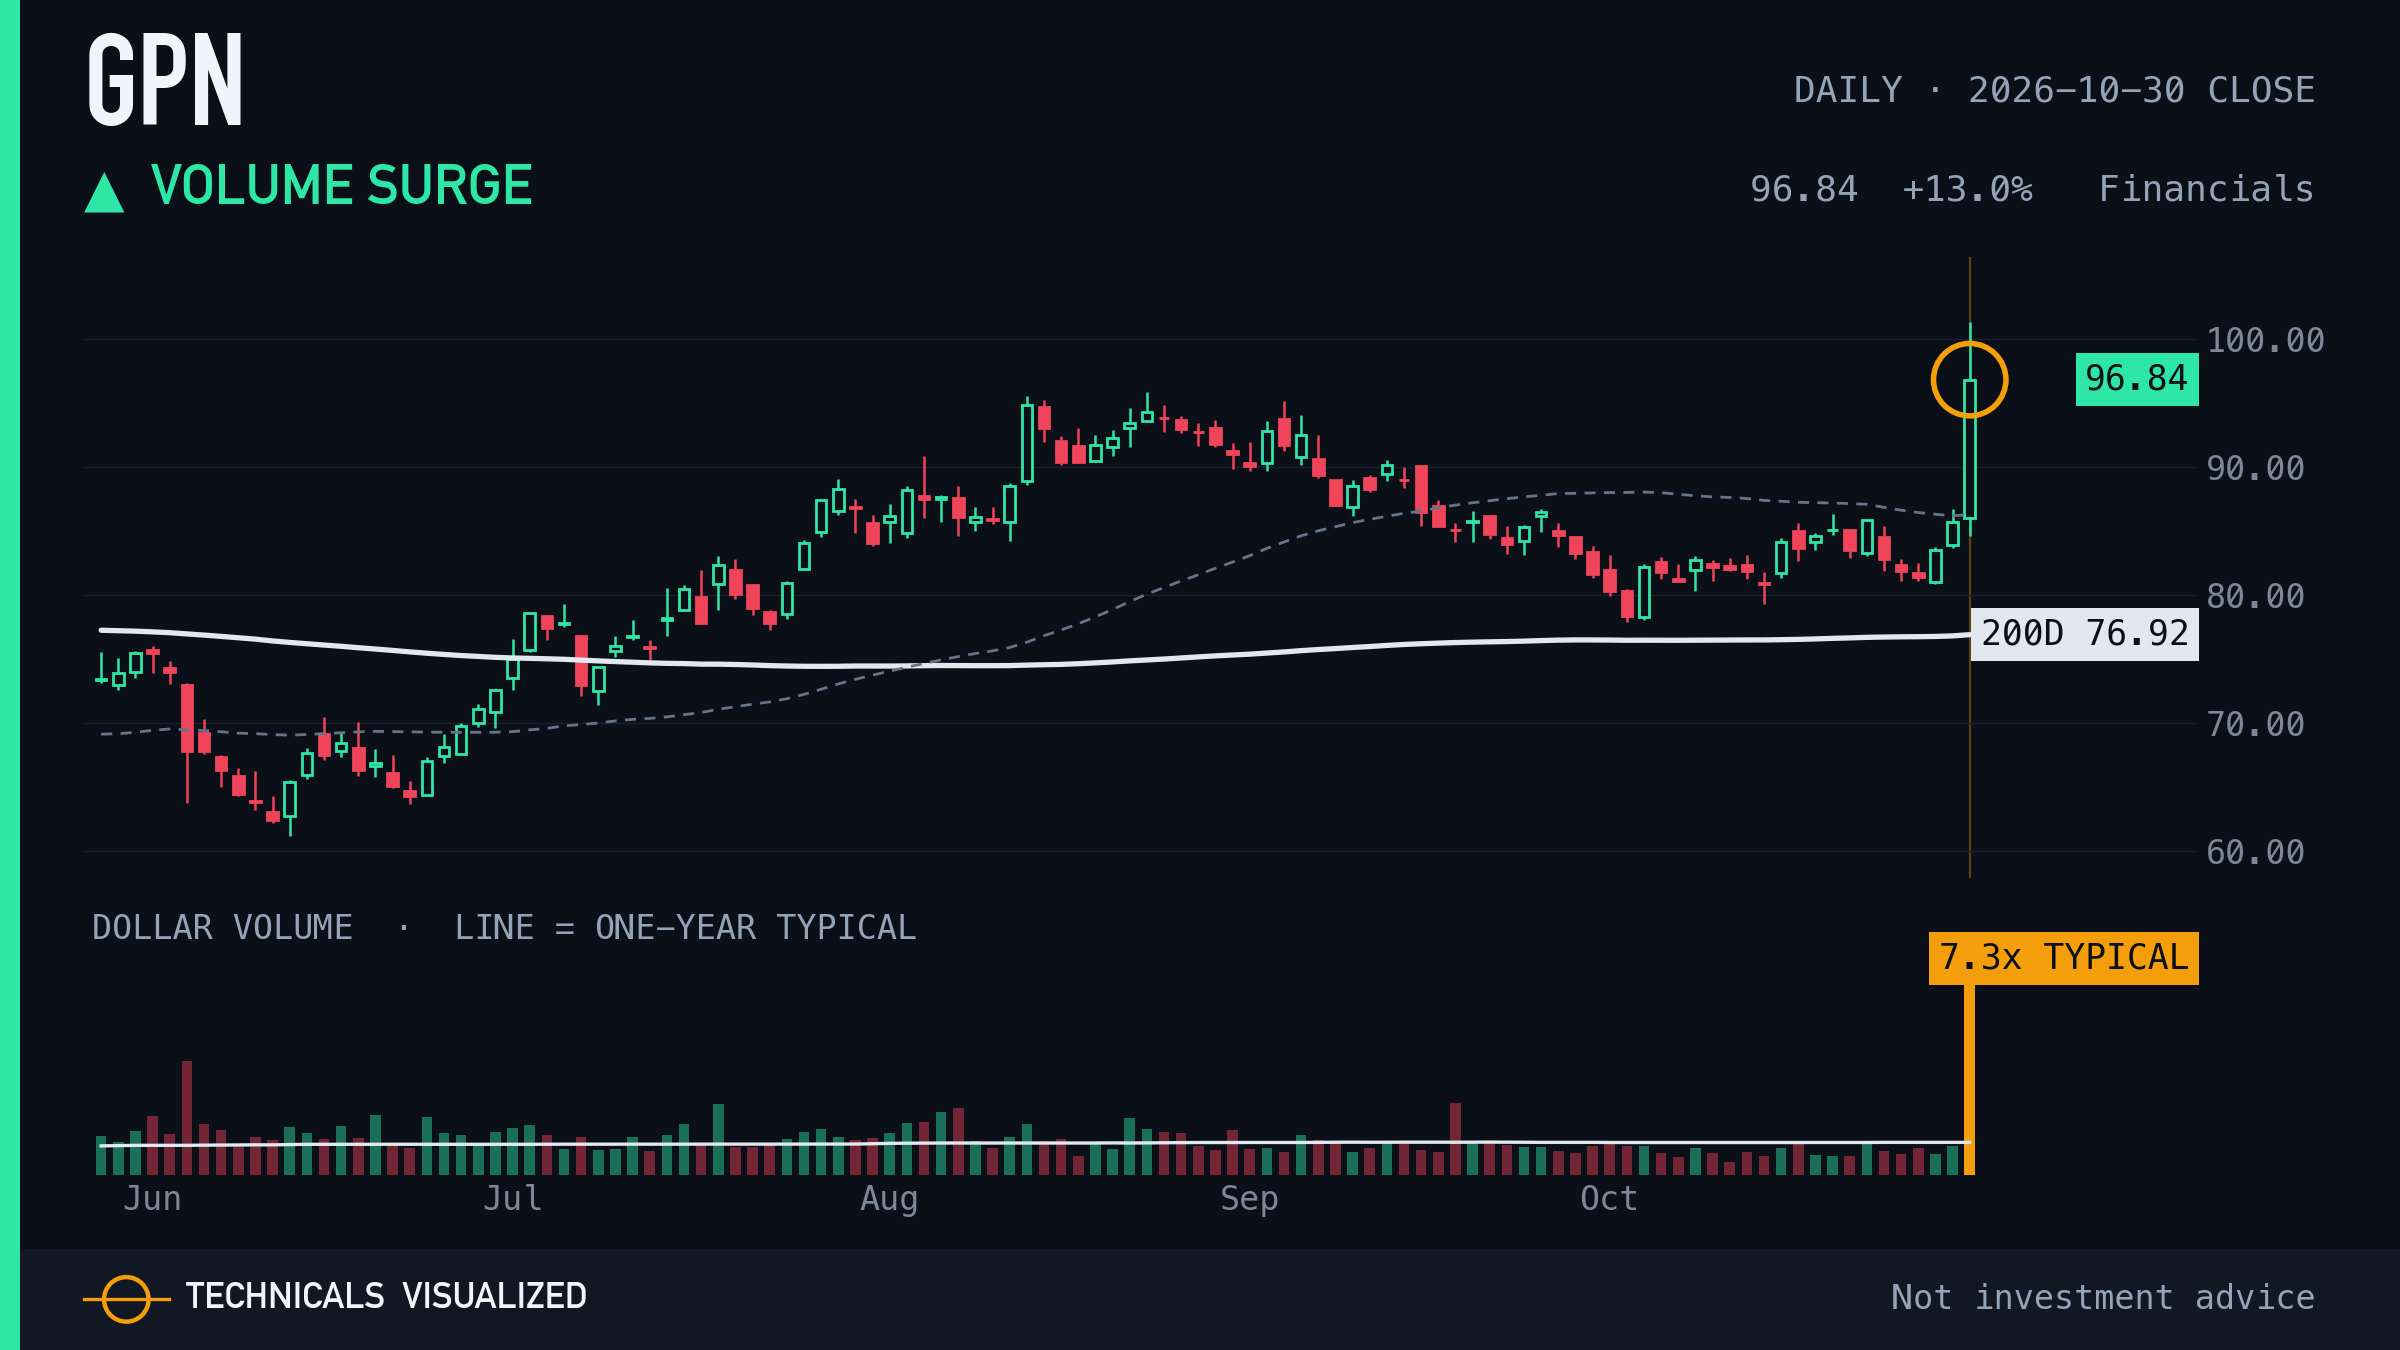Click the green 96.84 price tag
Screen dimensions: 2400x1350
click(2137, 379)
